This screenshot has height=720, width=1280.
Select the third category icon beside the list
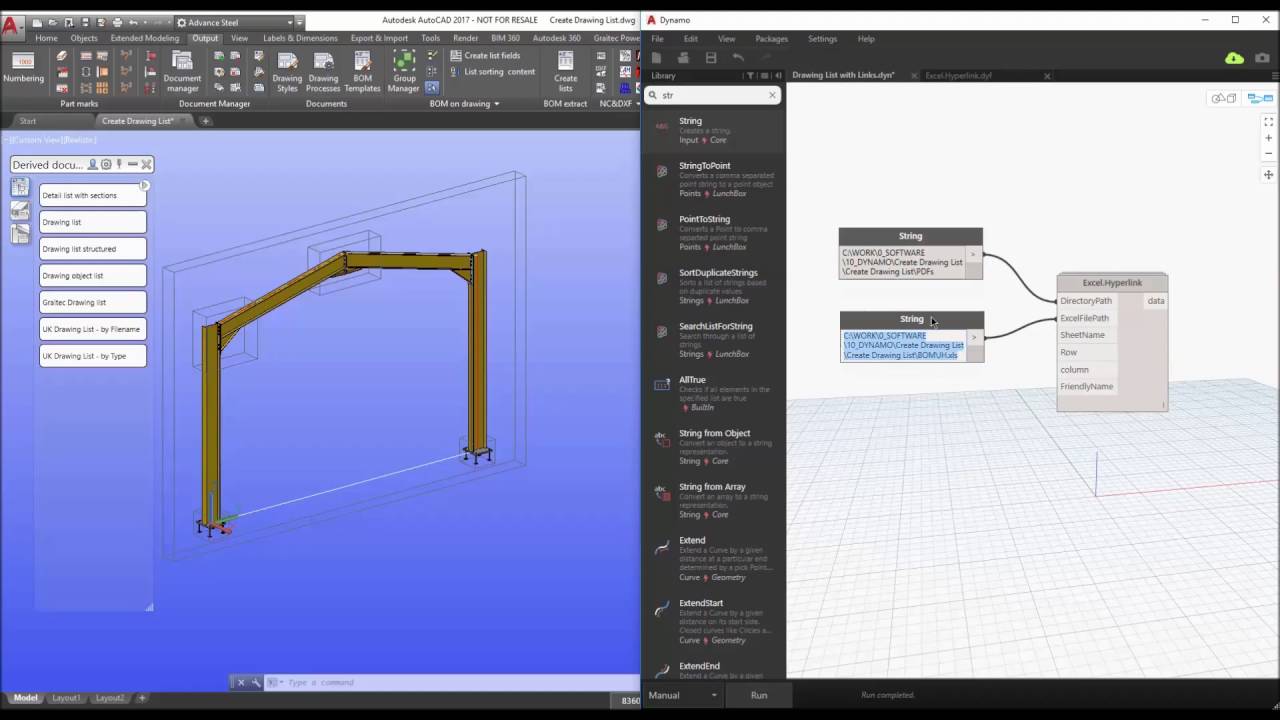[20, 234]
